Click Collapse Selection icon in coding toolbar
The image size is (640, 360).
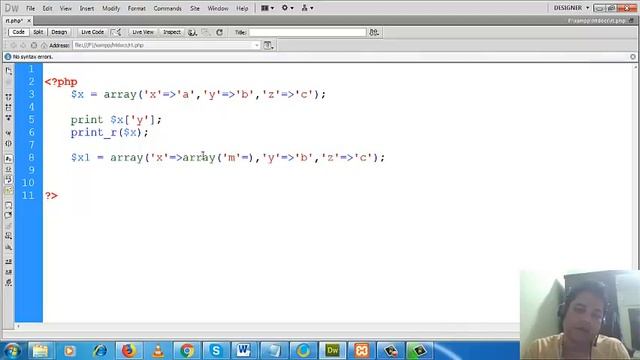pos(9,107)
